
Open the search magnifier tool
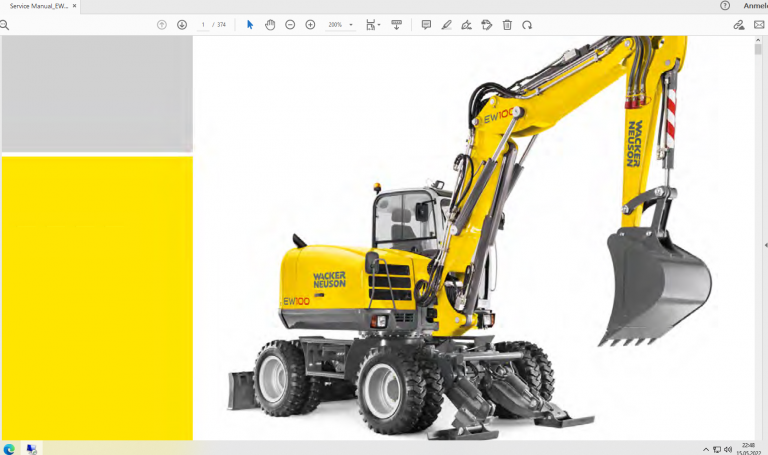click(x=4, y=25)
